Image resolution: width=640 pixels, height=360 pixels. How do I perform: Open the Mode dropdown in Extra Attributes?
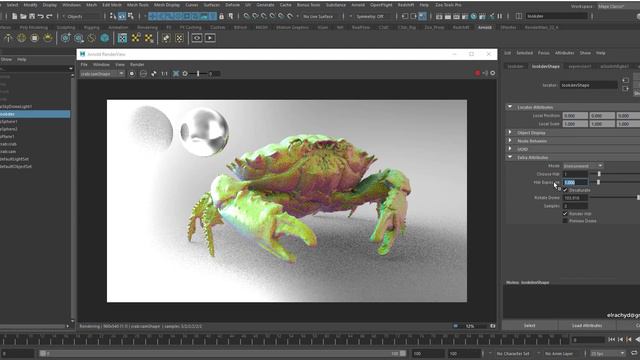tap(583, 166)
